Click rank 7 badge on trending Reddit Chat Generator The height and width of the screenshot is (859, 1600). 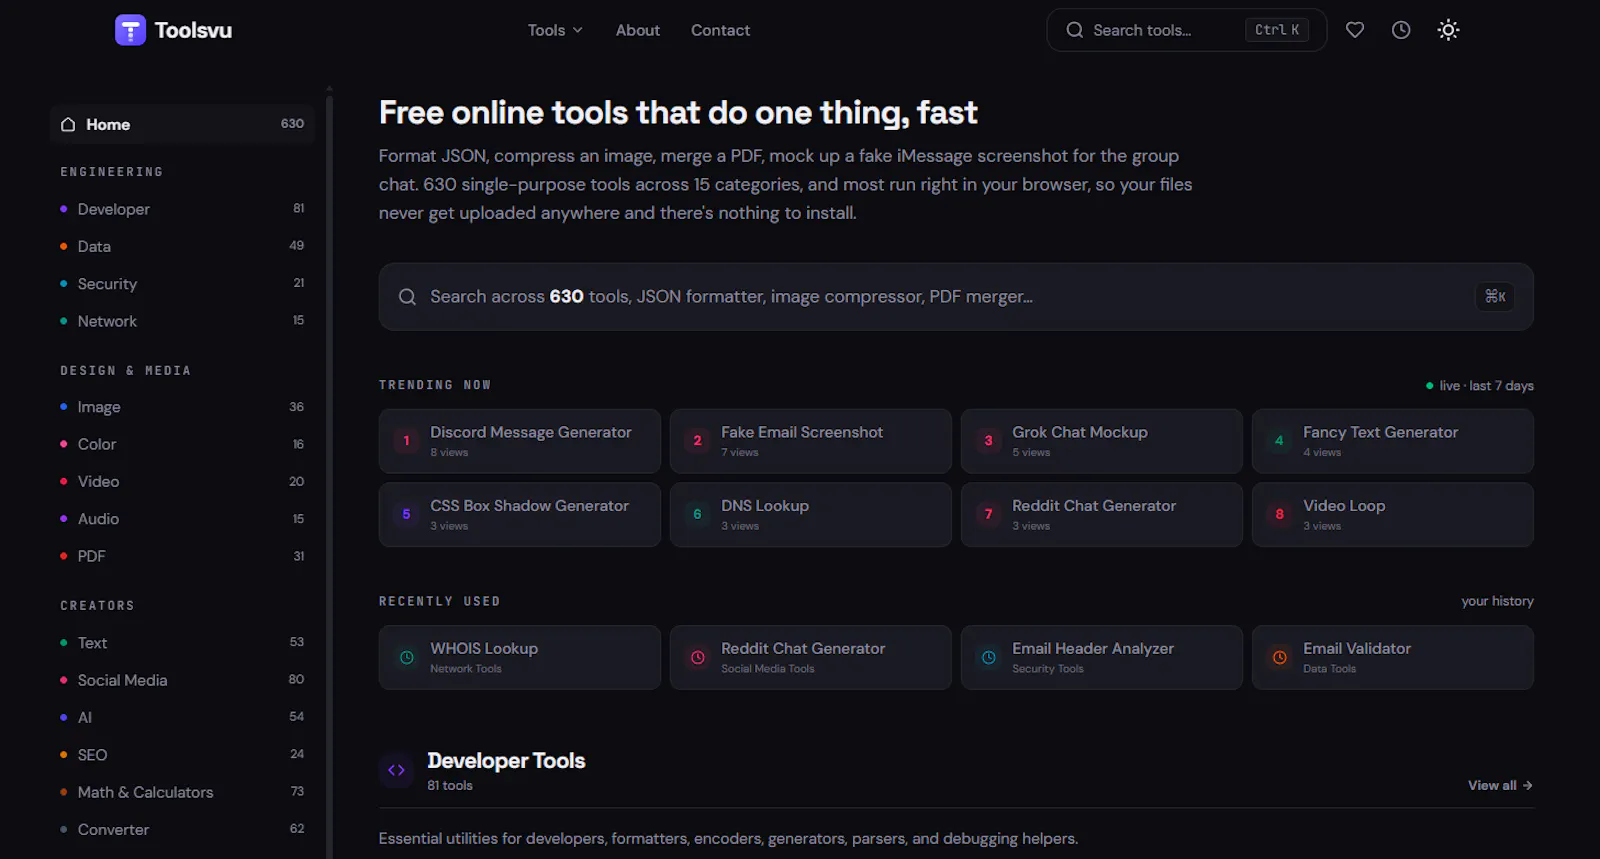[x=988, y=514]
